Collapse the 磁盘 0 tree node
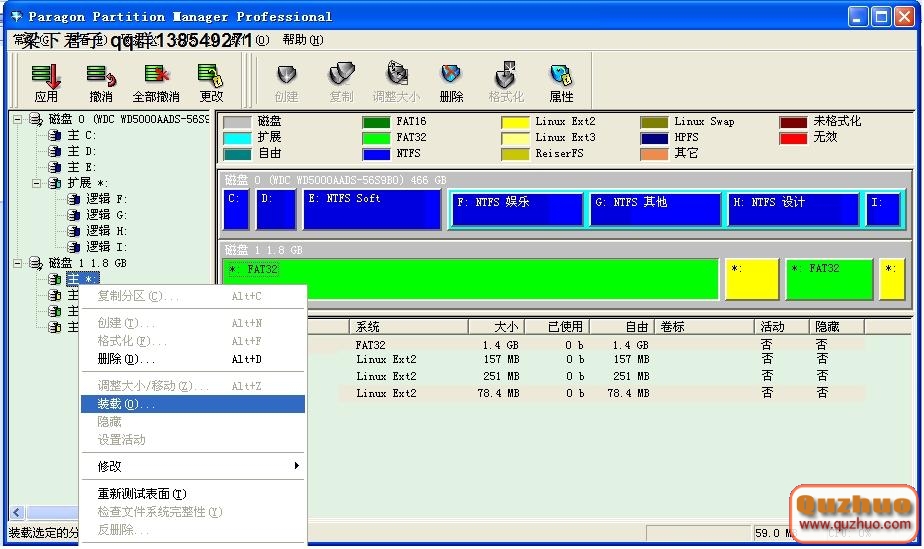 coord(18,119)
